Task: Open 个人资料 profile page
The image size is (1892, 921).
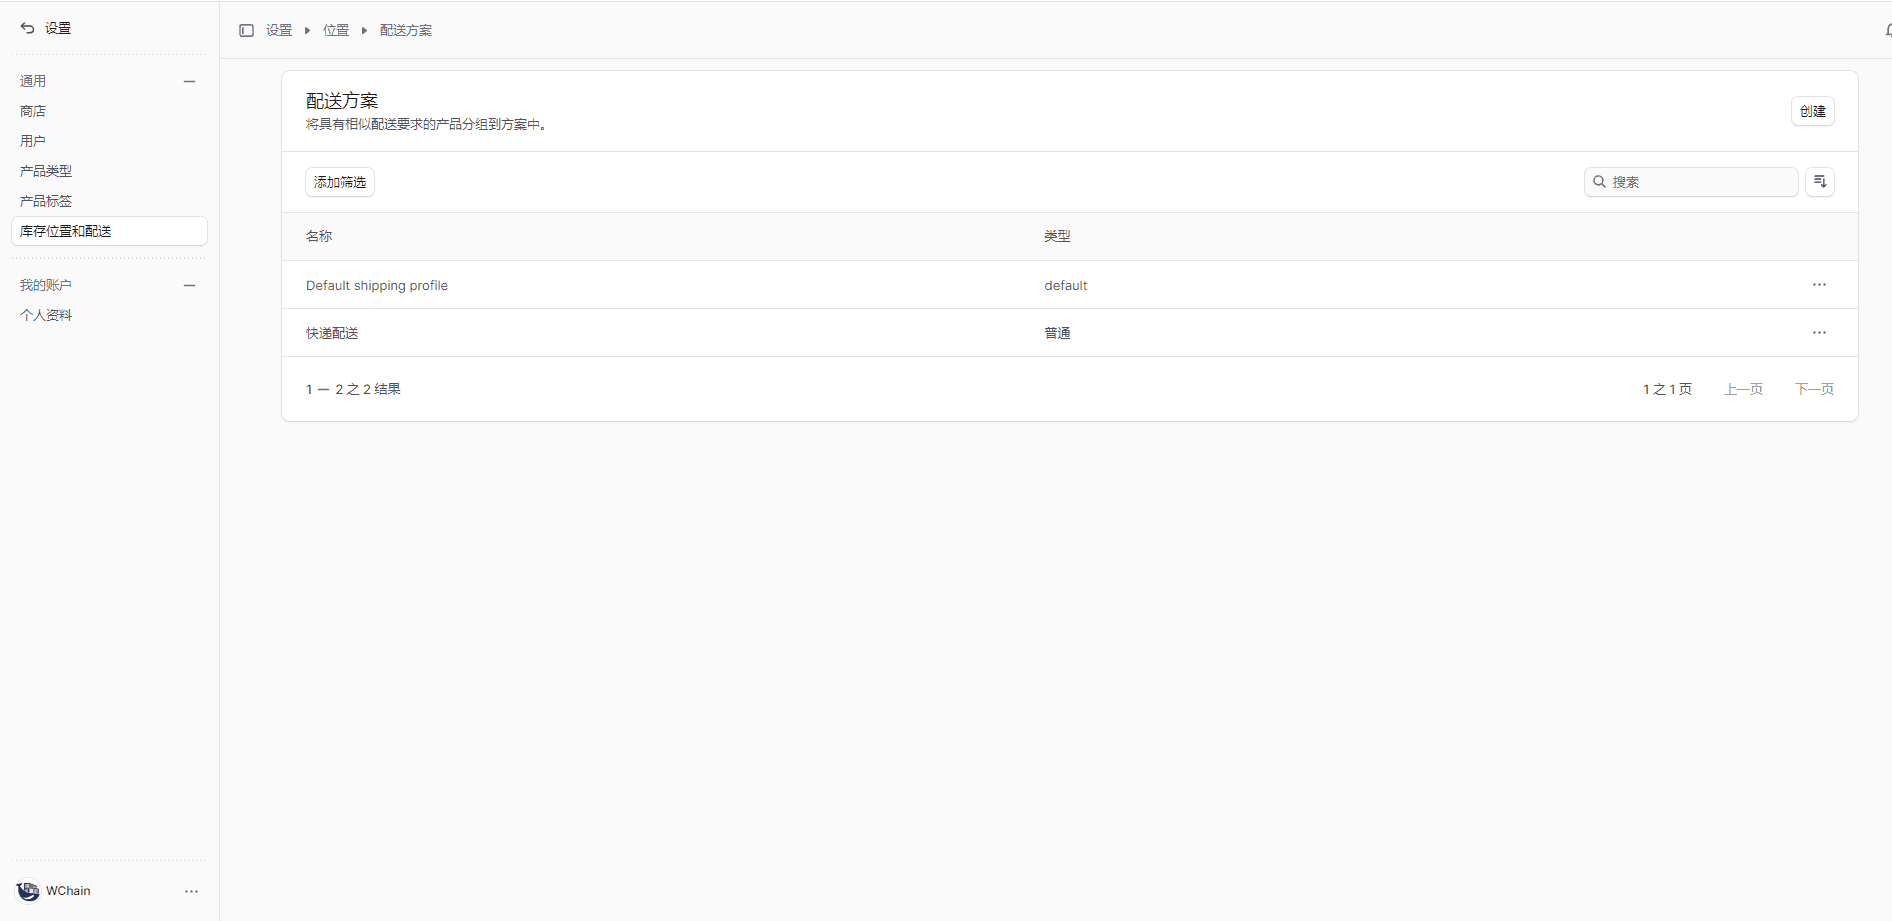Action: [x=46, y=315]
